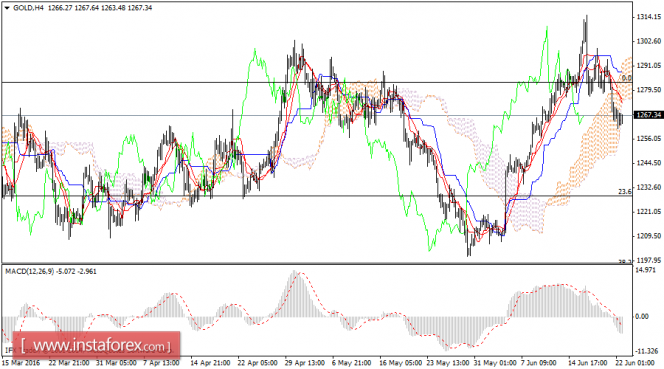Click the 22 Apr 05:00 time label

pos(257,363)
